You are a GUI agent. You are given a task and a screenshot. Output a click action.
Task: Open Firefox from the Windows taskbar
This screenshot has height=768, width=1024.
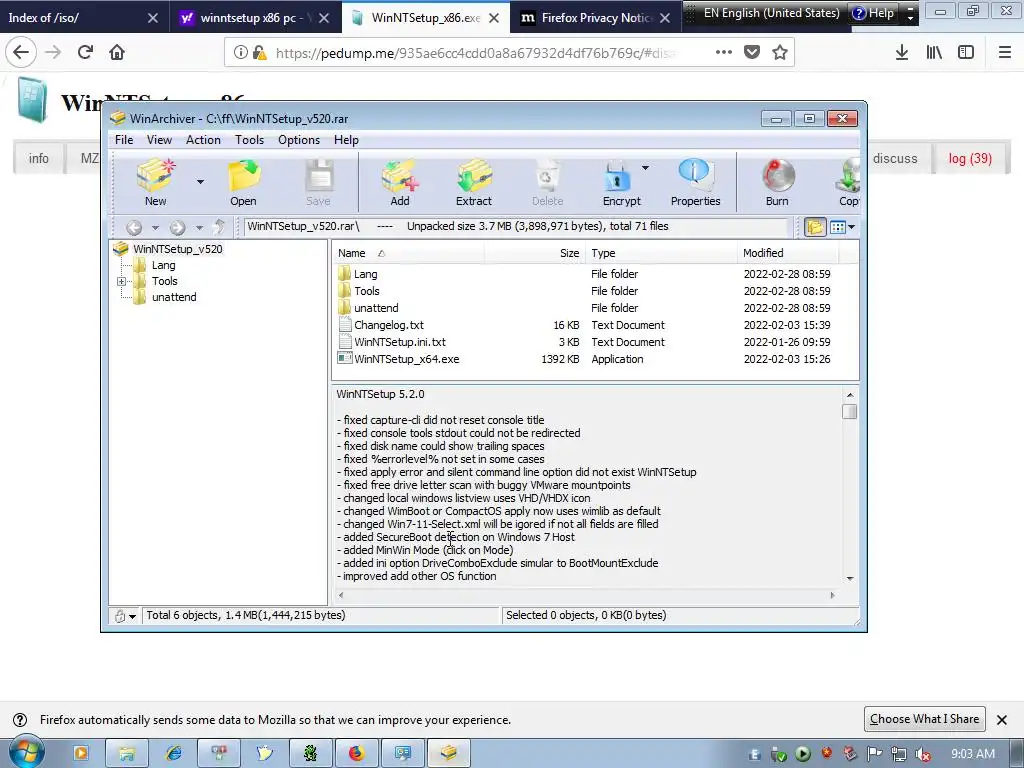[x=356, y=754]
